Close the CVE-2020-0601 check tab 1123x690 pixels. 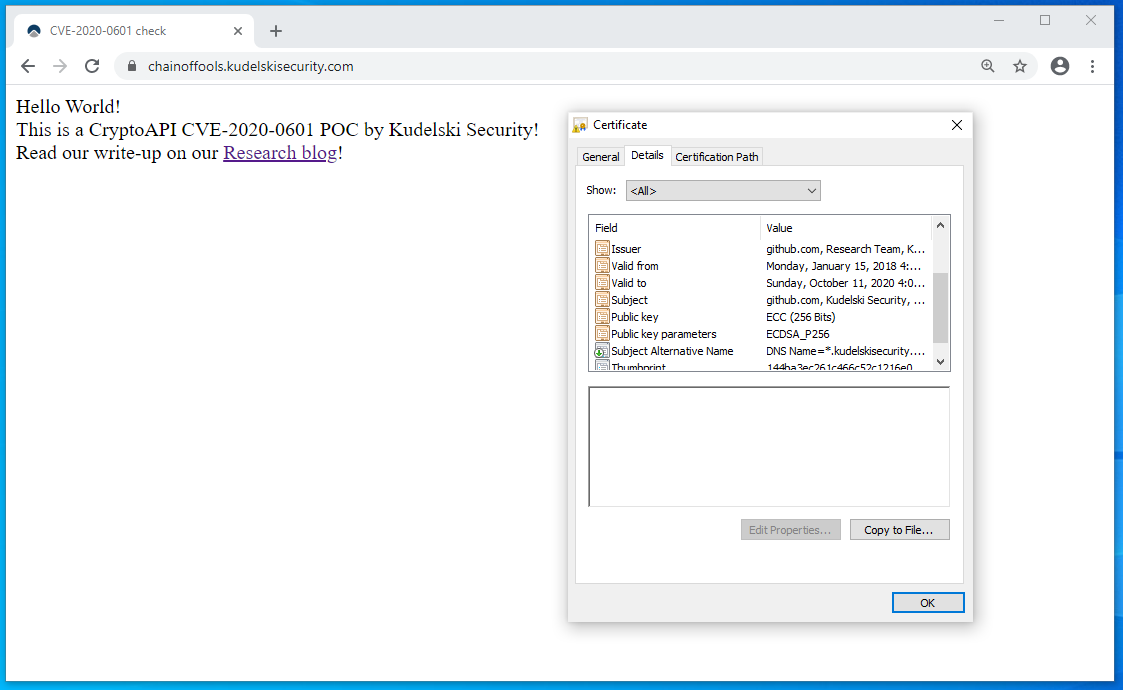click(238, 31)
